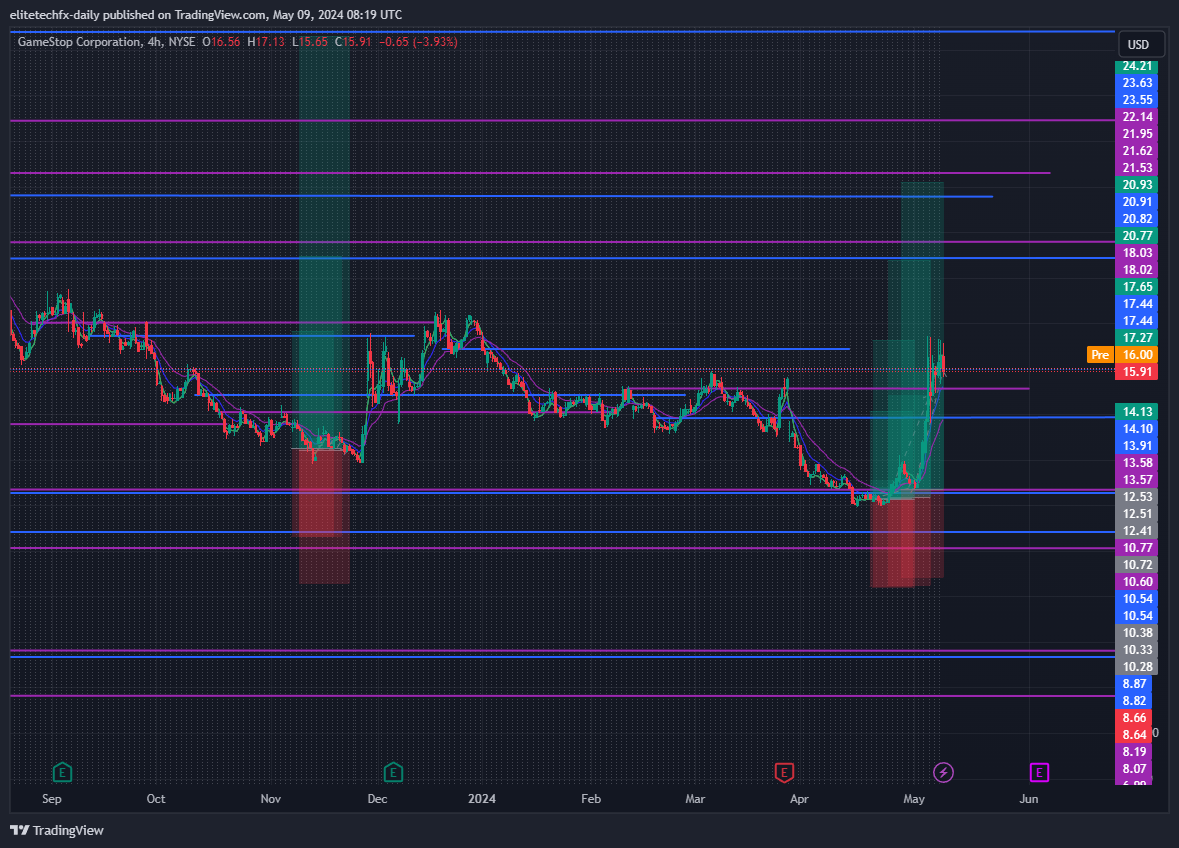Click the blue 12.41 price label

tap(1137, 531)
